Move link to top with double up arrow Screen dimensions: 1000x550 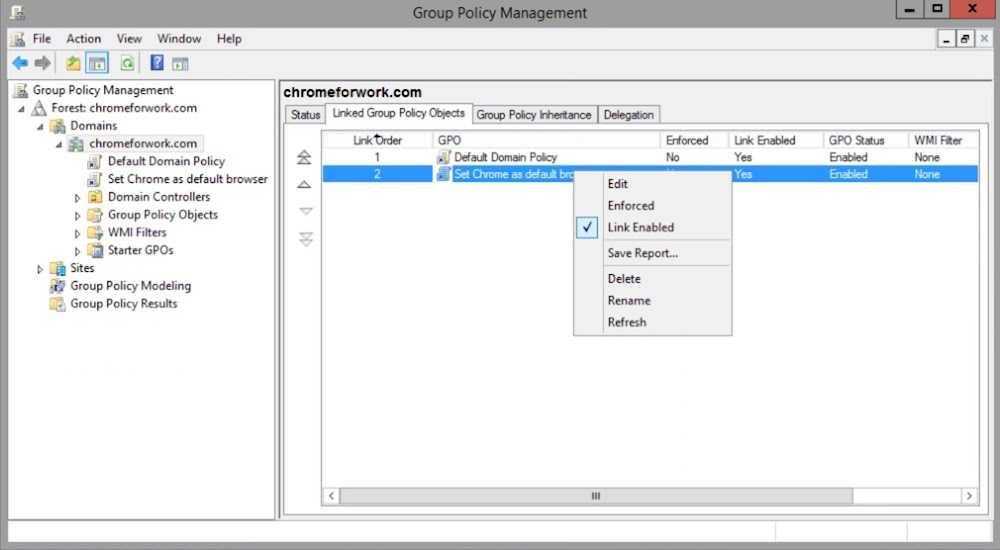coord(304,157)
